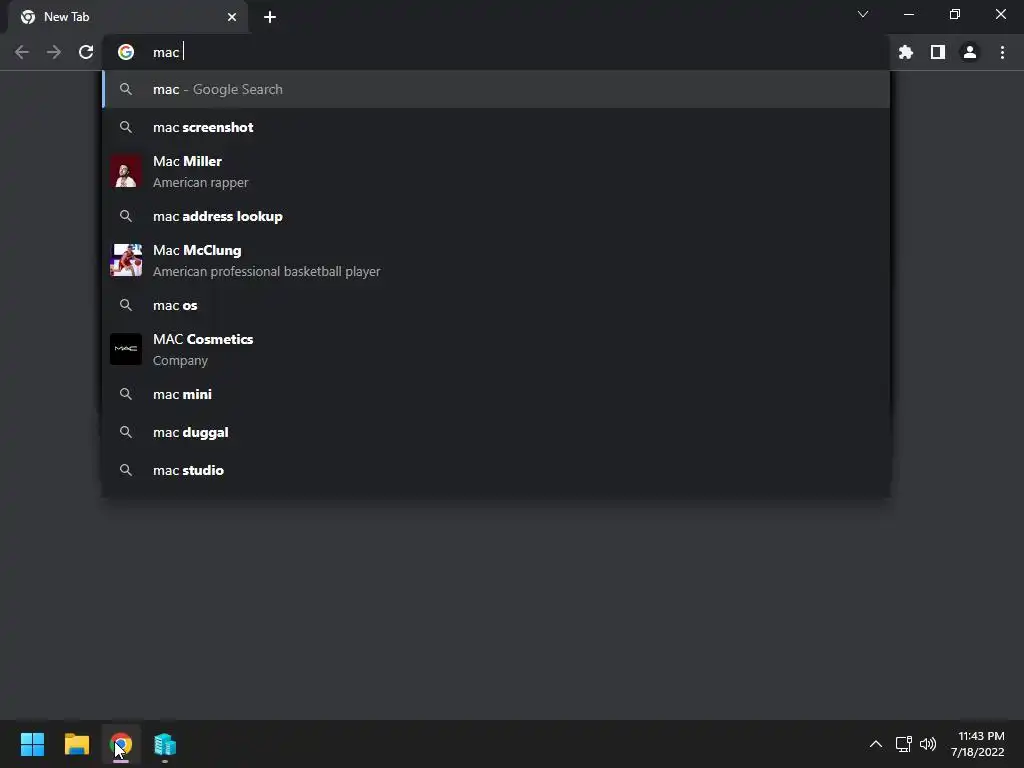Image resolution: width=1024 pixels, height=768 pixels.
Task: Click search icon beside 'mac os'
Action: tap(126, 305)
